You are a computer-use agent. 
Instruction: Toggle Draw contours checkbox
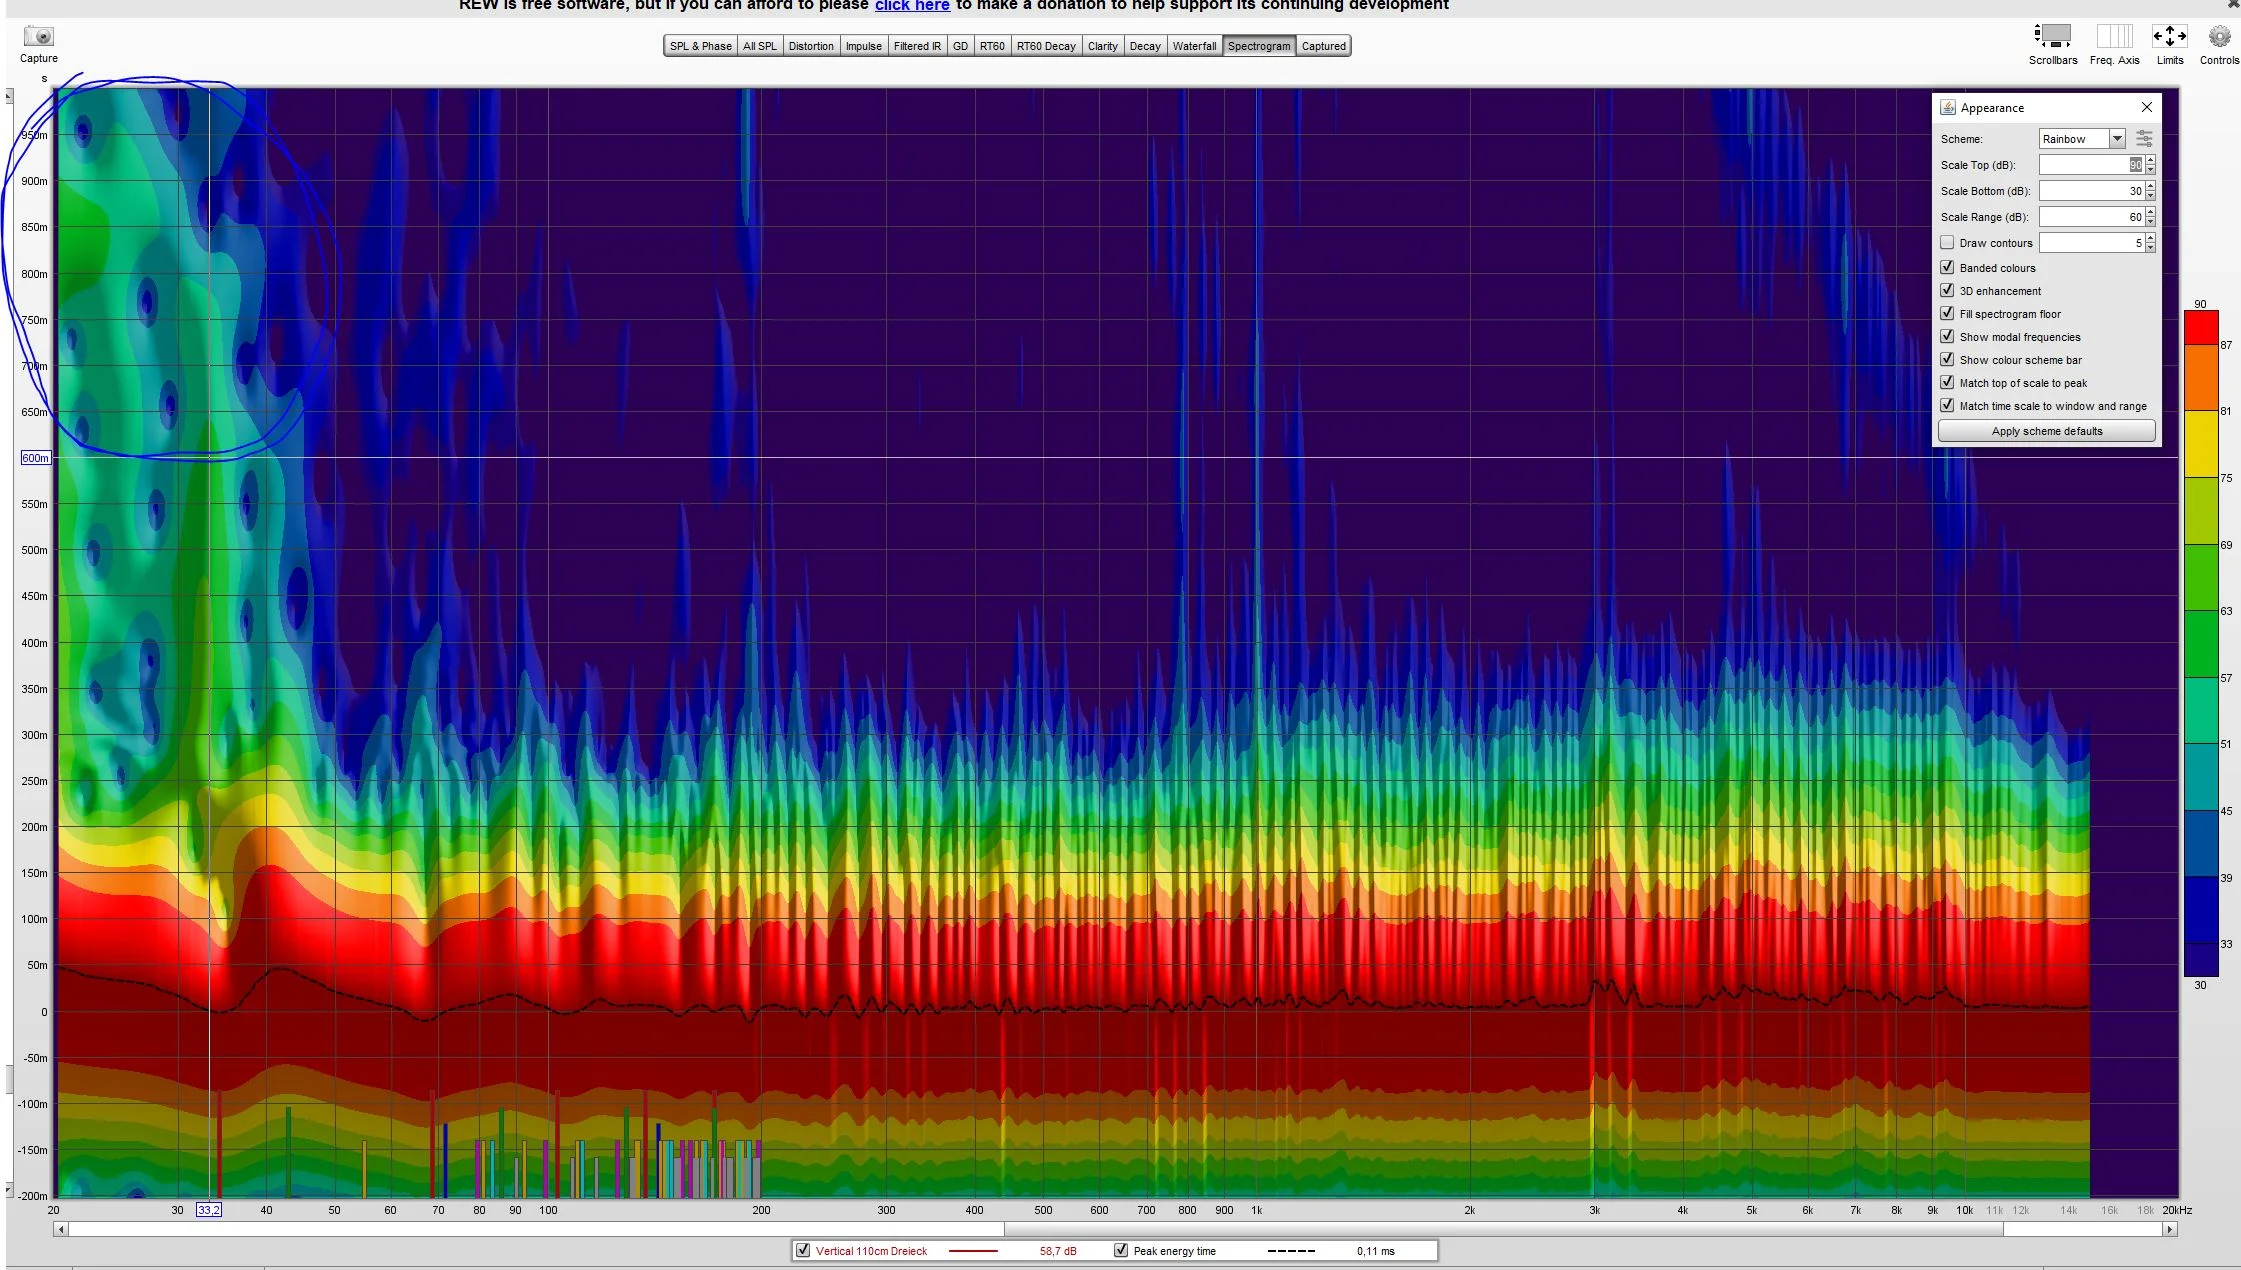tap(1947, 243)
